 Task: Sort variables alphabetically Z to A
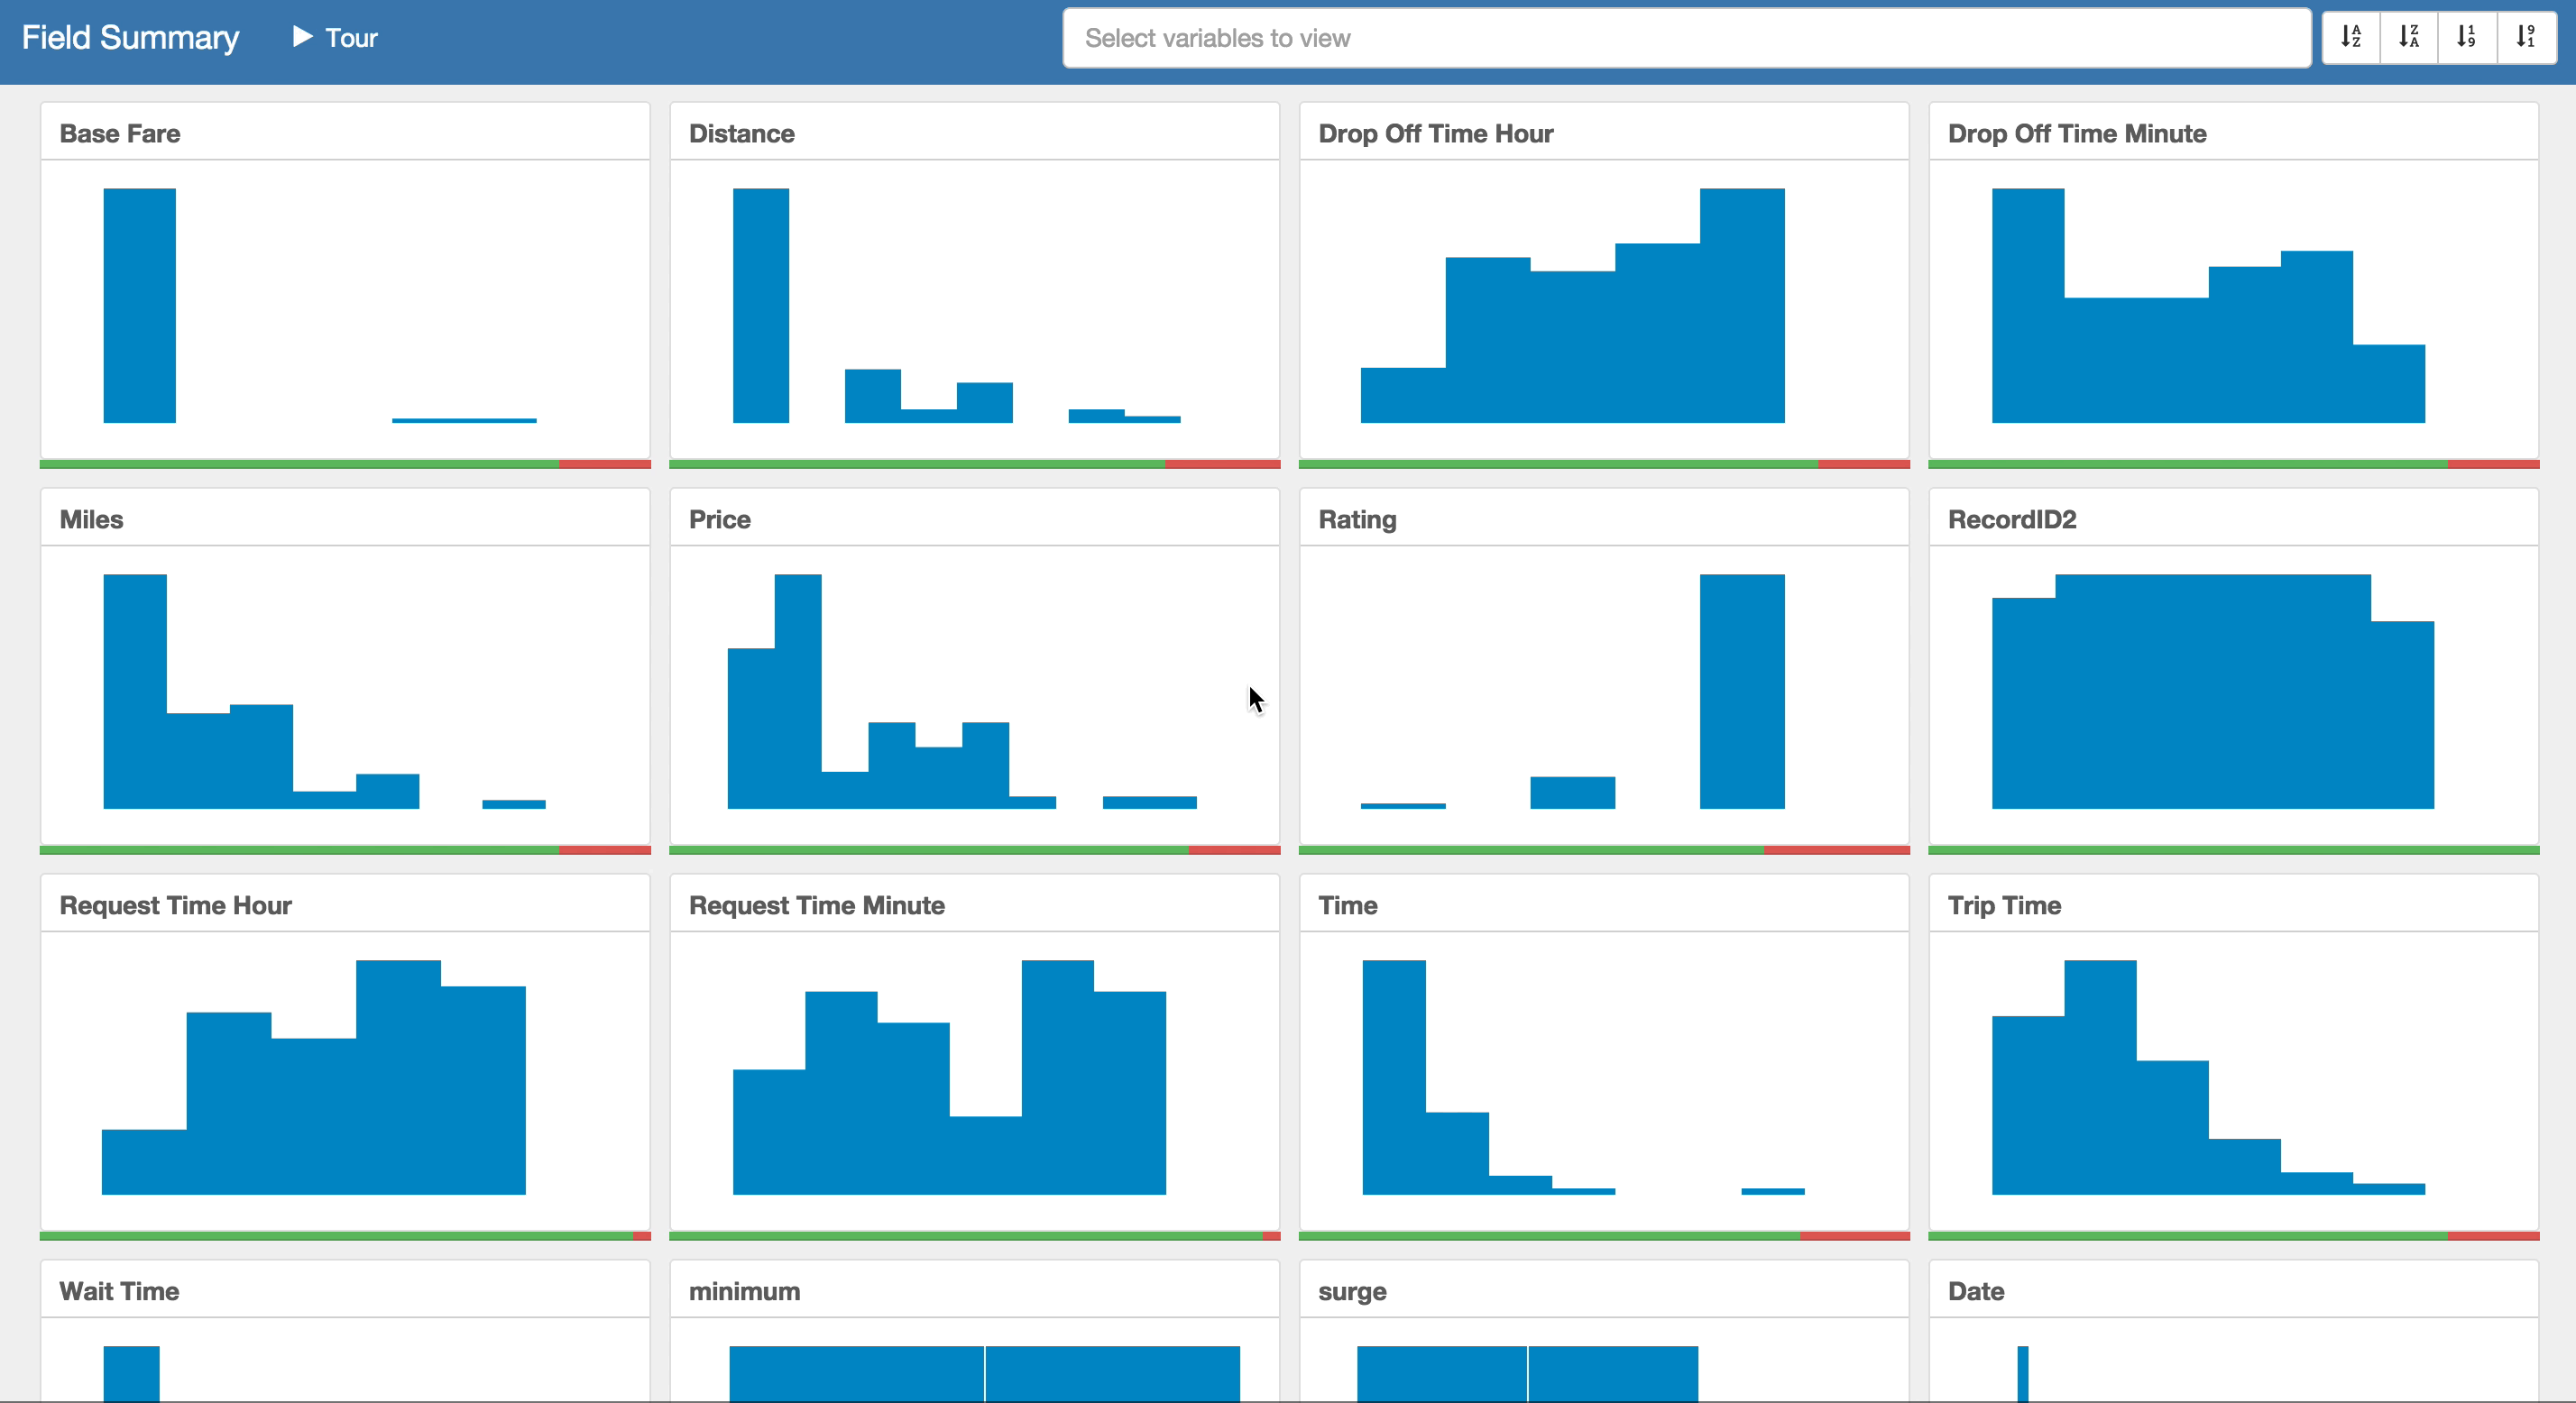pos(2409,37)
